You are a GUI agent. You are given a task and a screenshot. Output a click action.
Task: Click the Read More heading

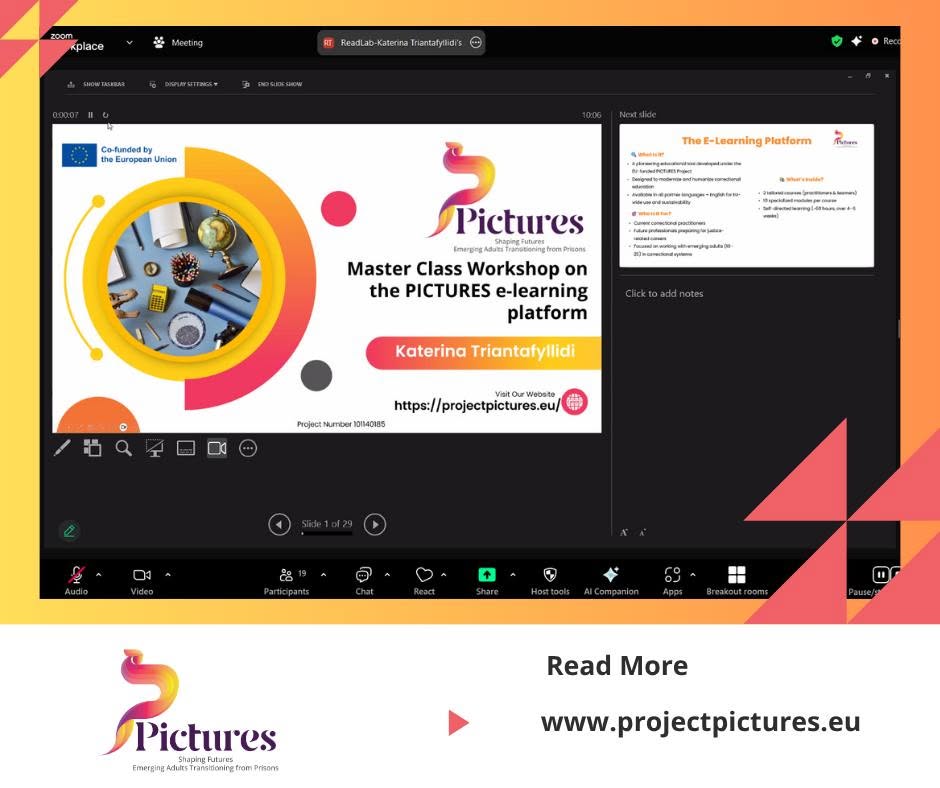[617, 666]
